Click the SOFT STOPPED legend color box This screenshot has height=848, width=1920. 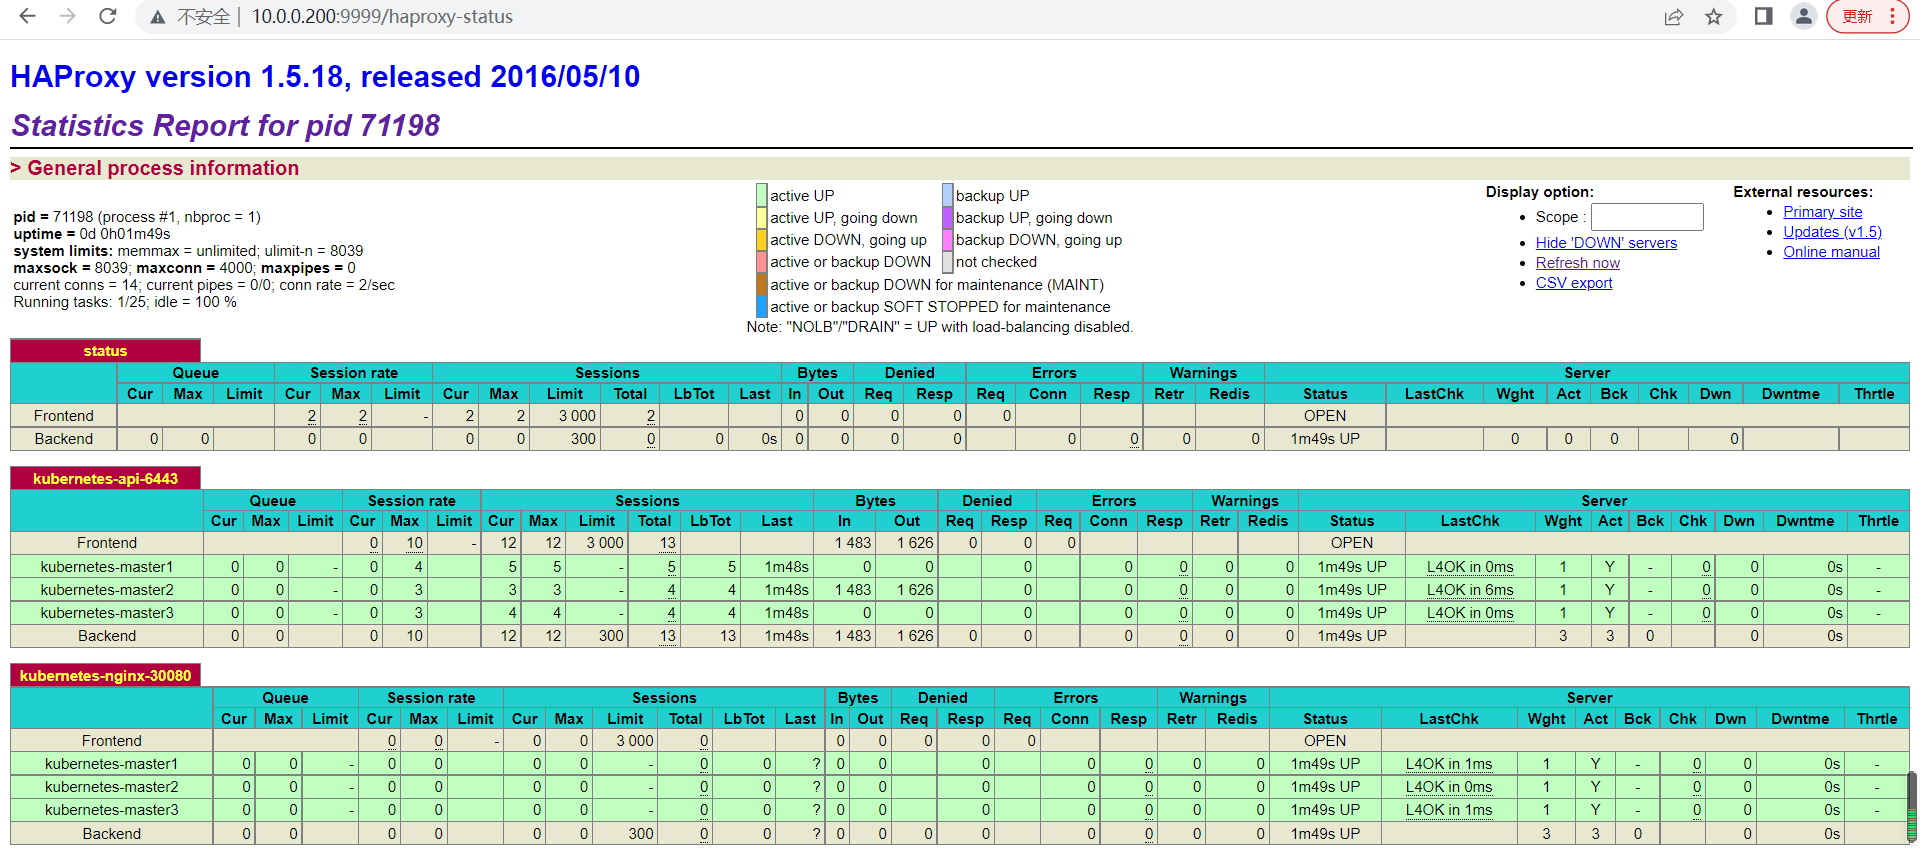click(762, 306)
